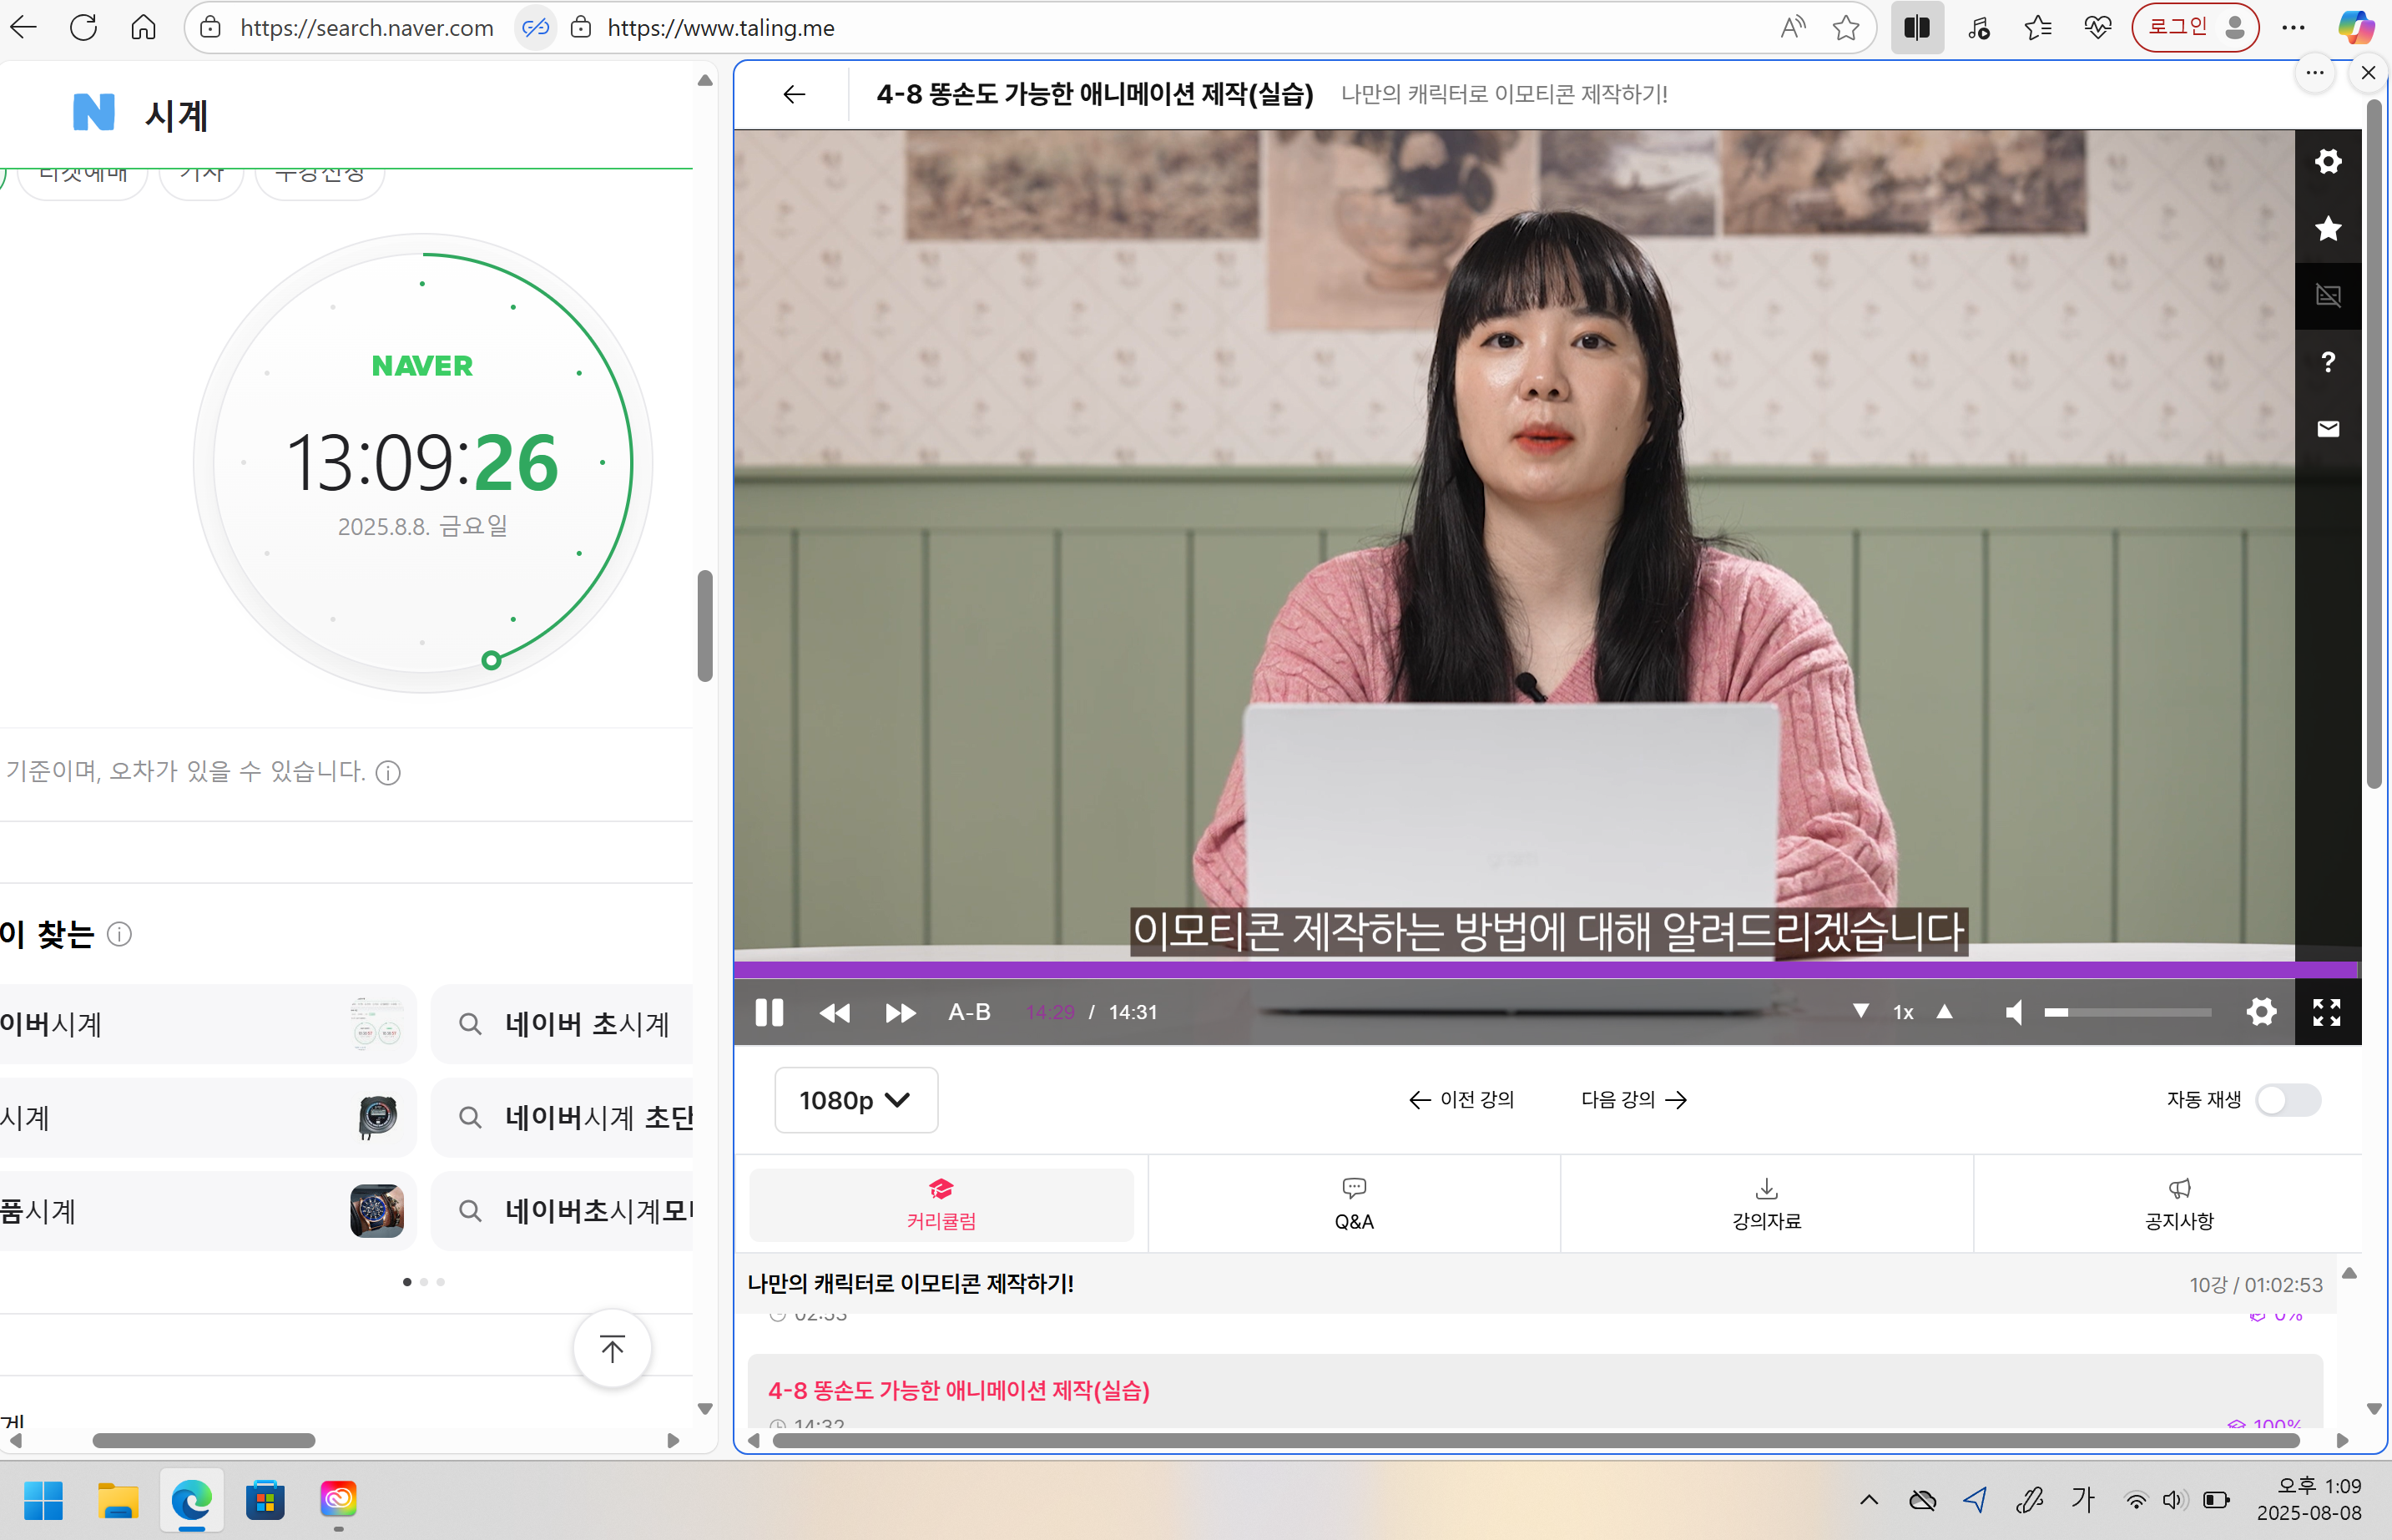Toggle Edge split screen view
This screenshot has width=2392, height=1540.
tap(1917, 27)
